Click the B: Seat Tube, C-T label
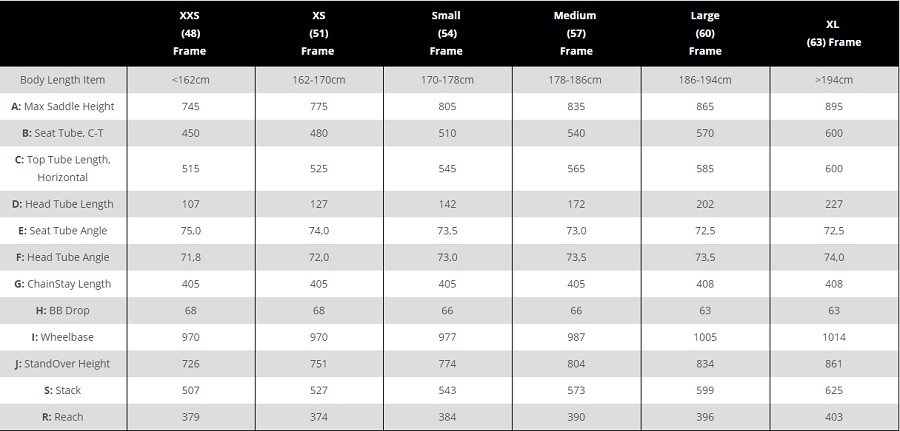The height and width of the screenshot is (431, 900). (63, 133)
